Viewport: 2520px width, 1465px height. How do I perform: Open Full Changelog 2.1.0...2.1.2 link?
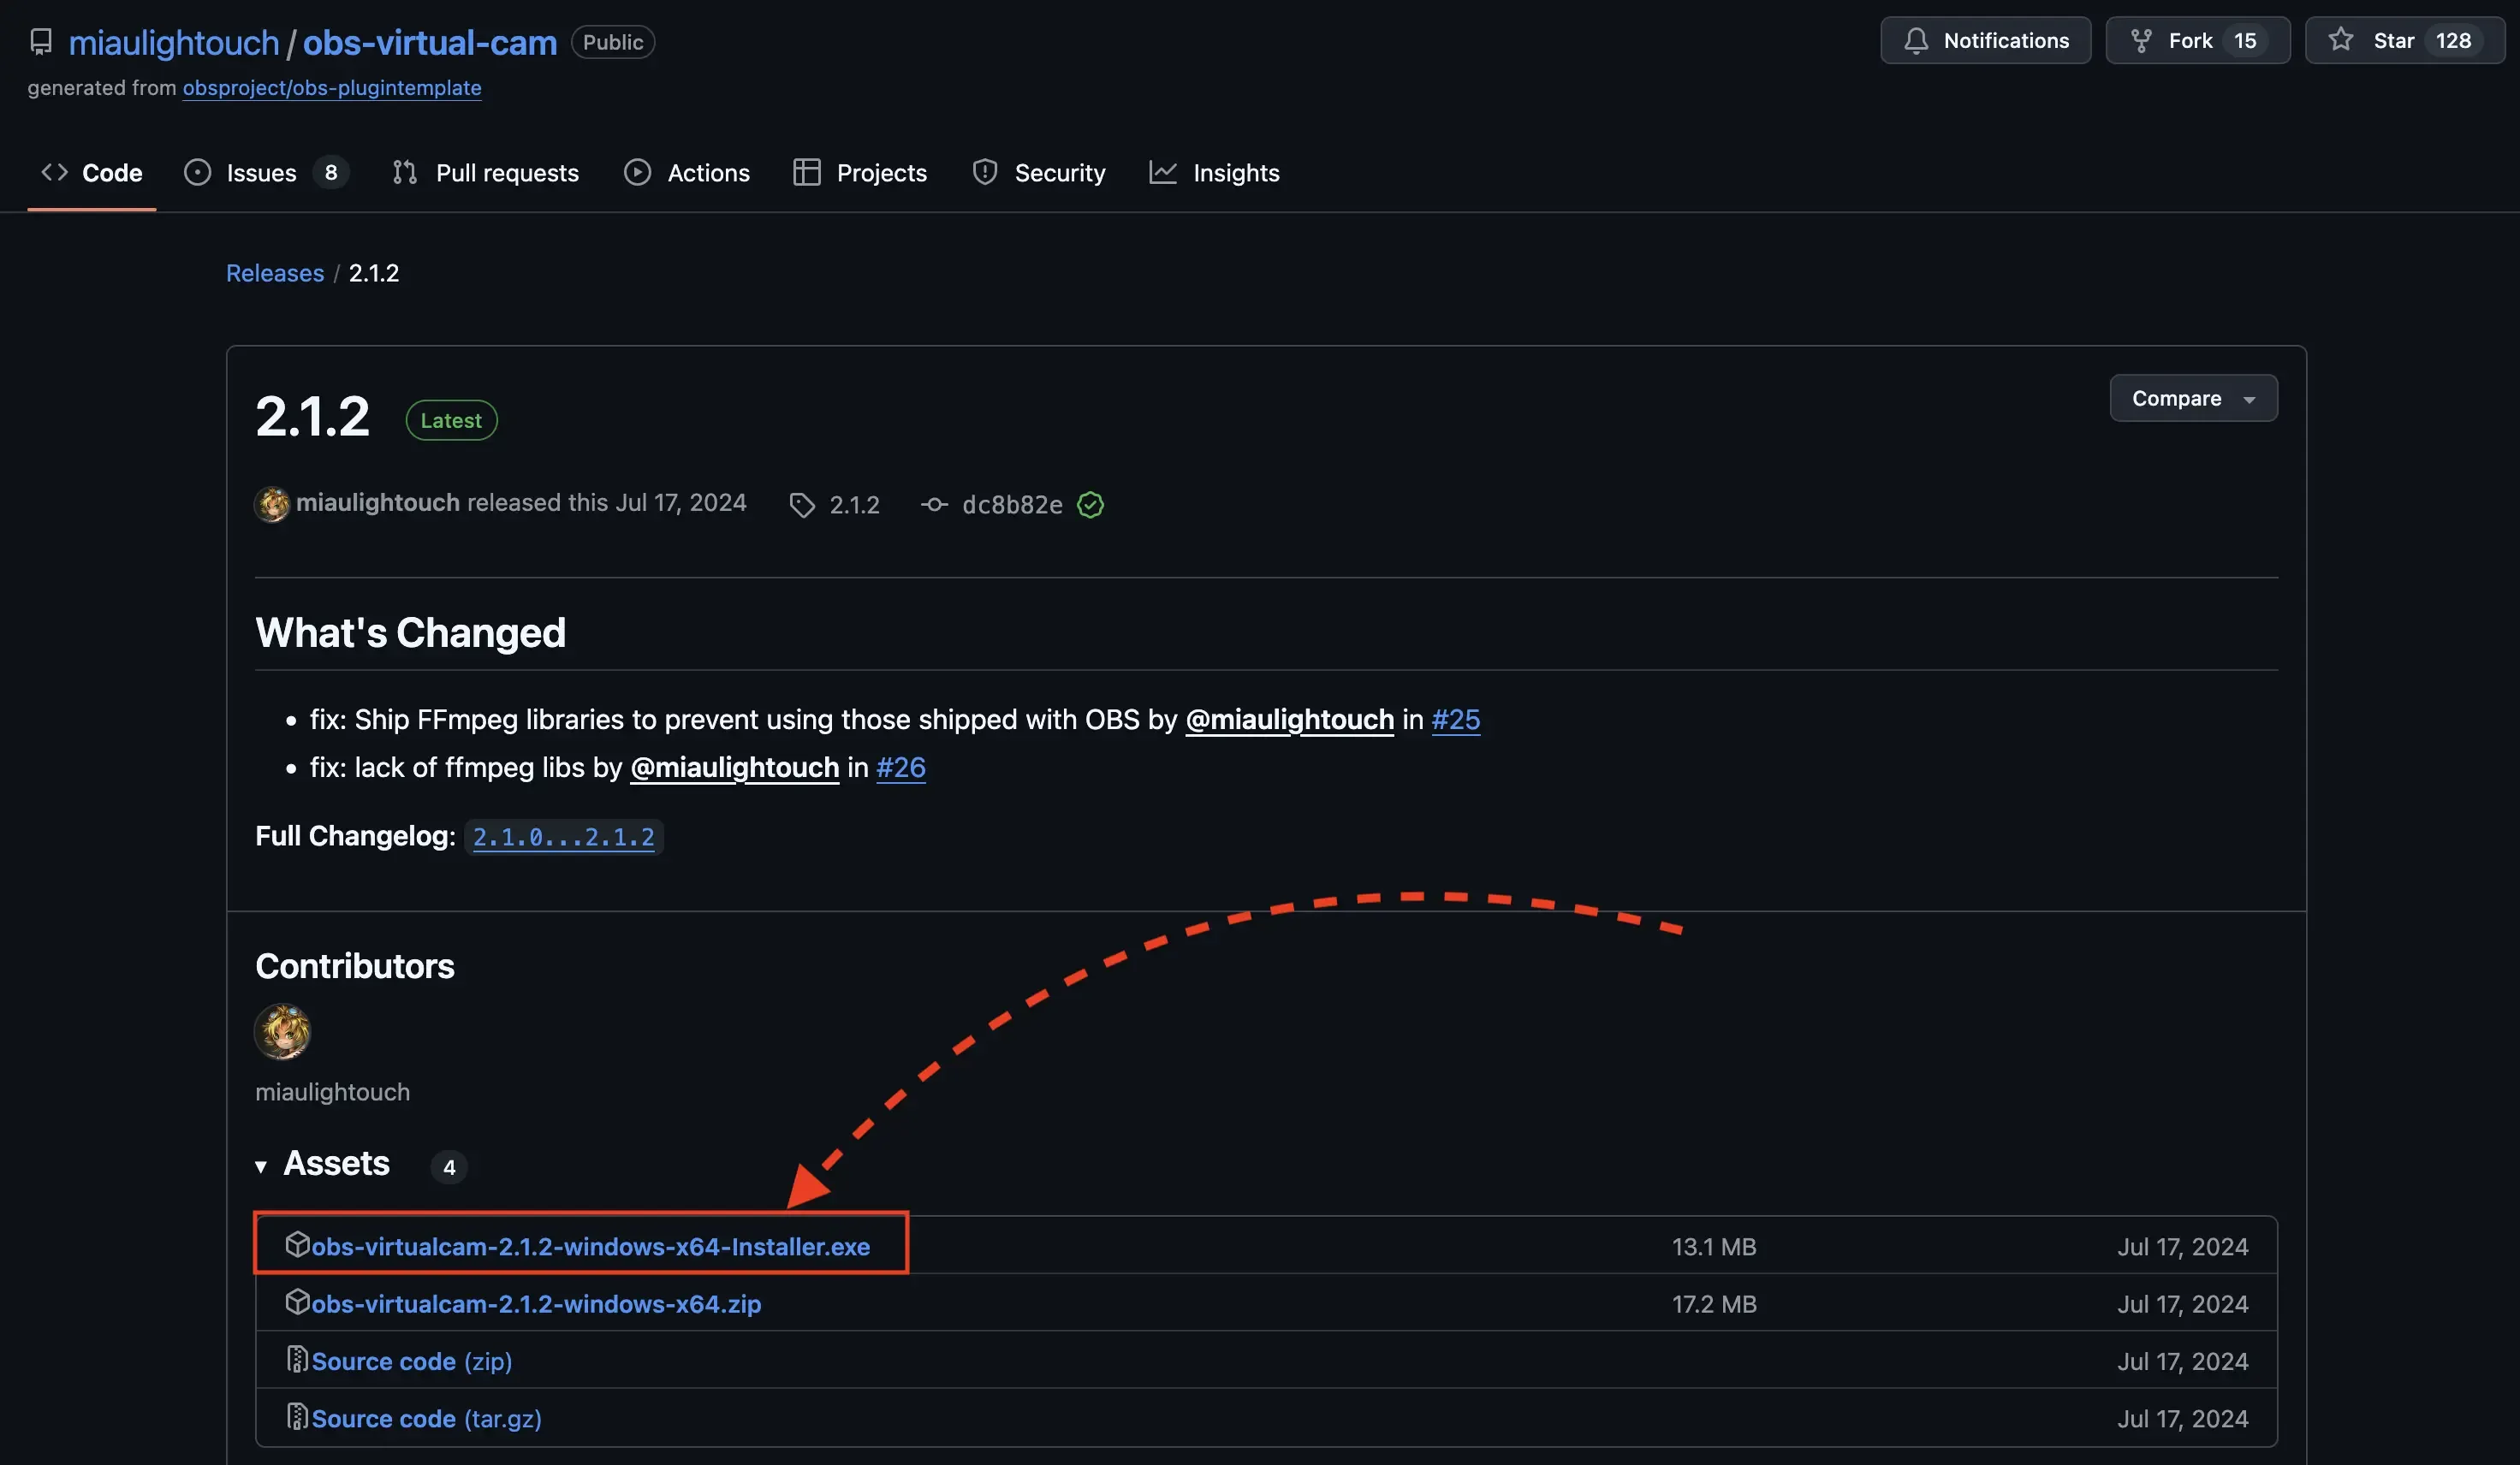coord(563,837)
